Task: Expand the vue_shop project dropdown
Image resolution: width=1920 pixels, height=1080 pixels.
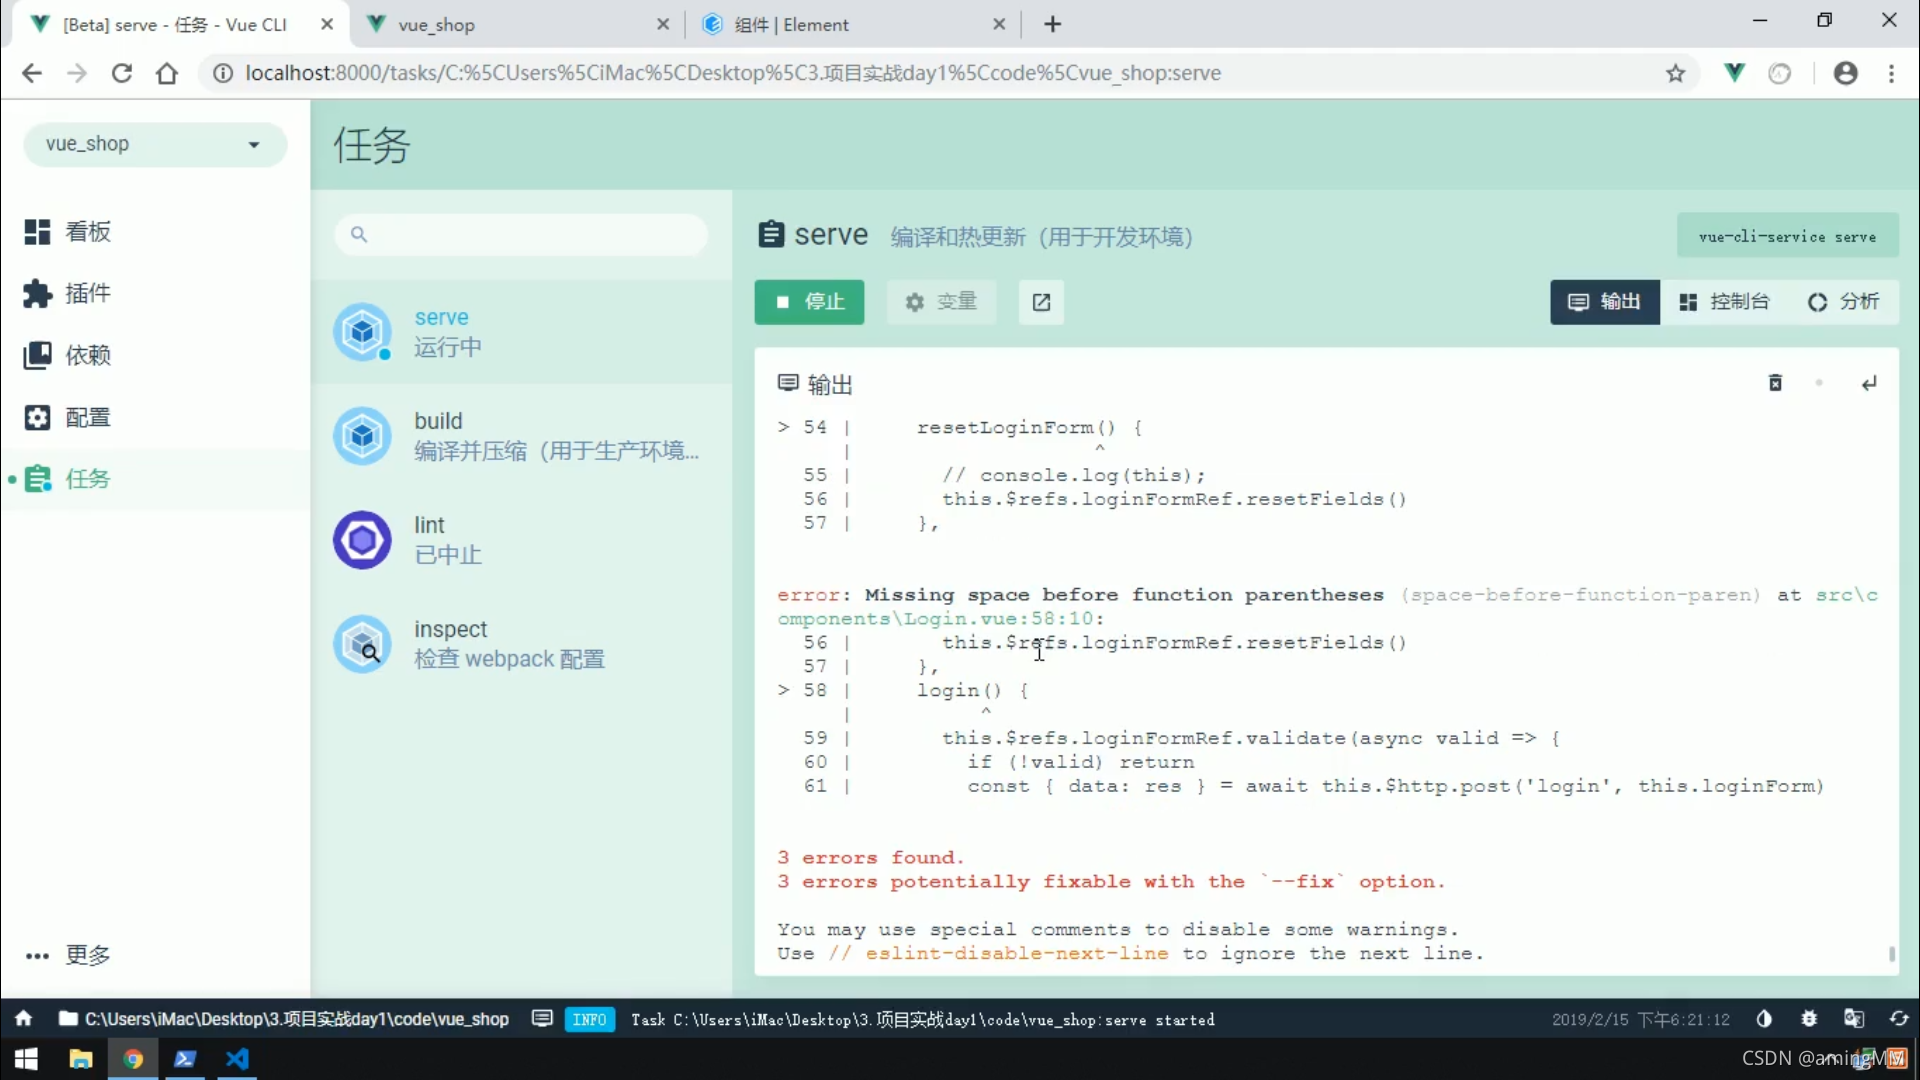Action: click(155, 144)
